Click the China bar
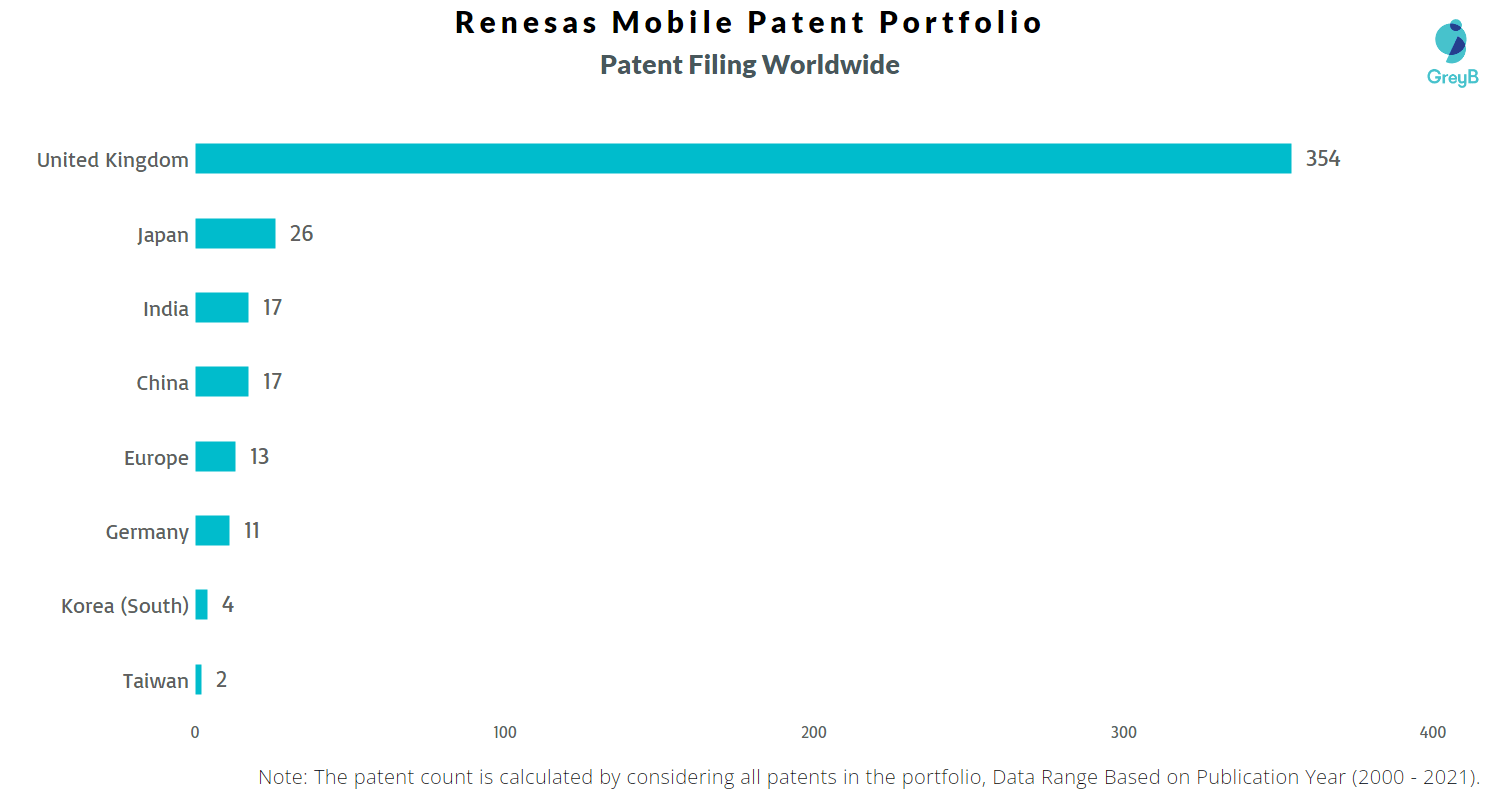 [222, 382]
